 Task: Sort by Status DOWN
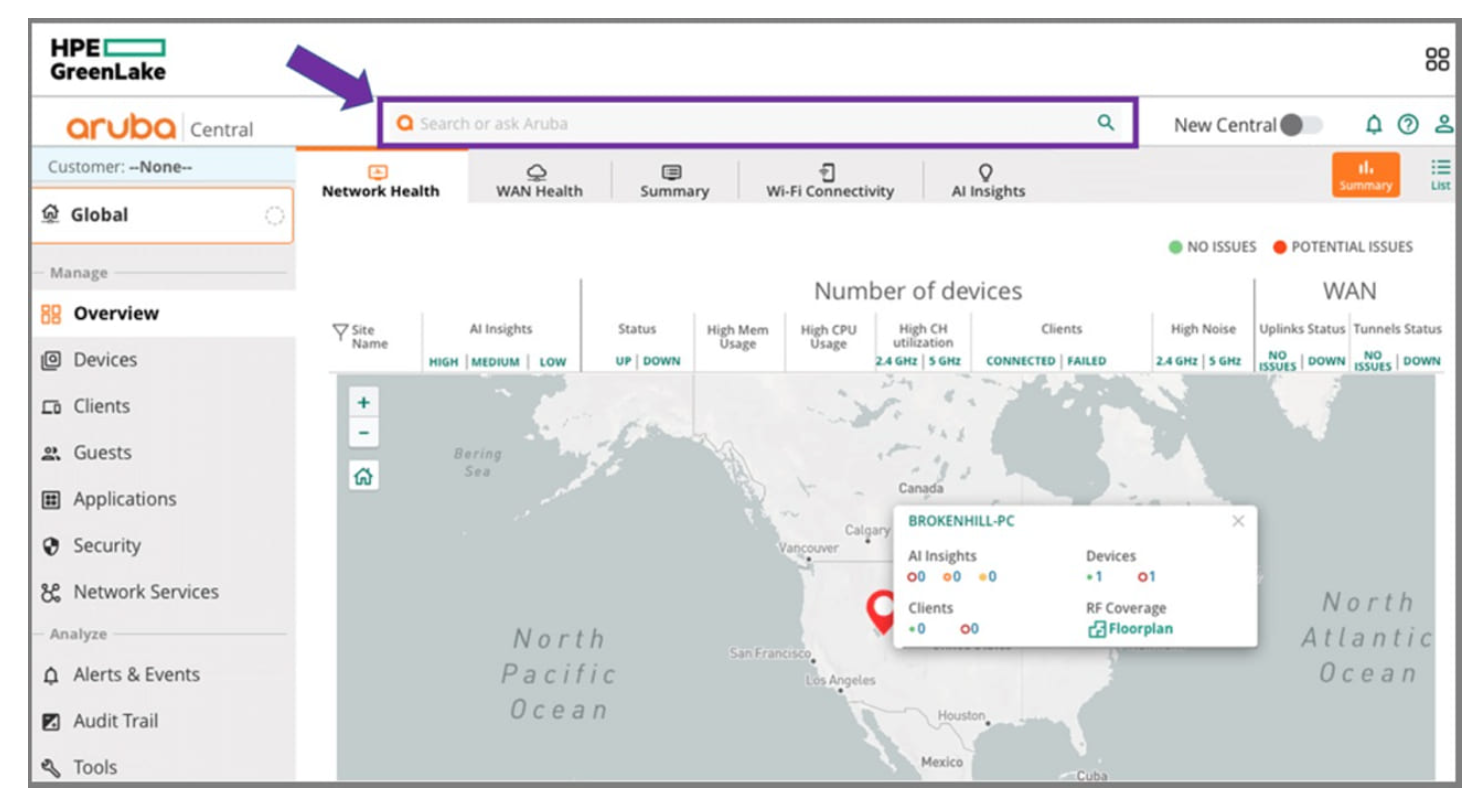[661, 361]
